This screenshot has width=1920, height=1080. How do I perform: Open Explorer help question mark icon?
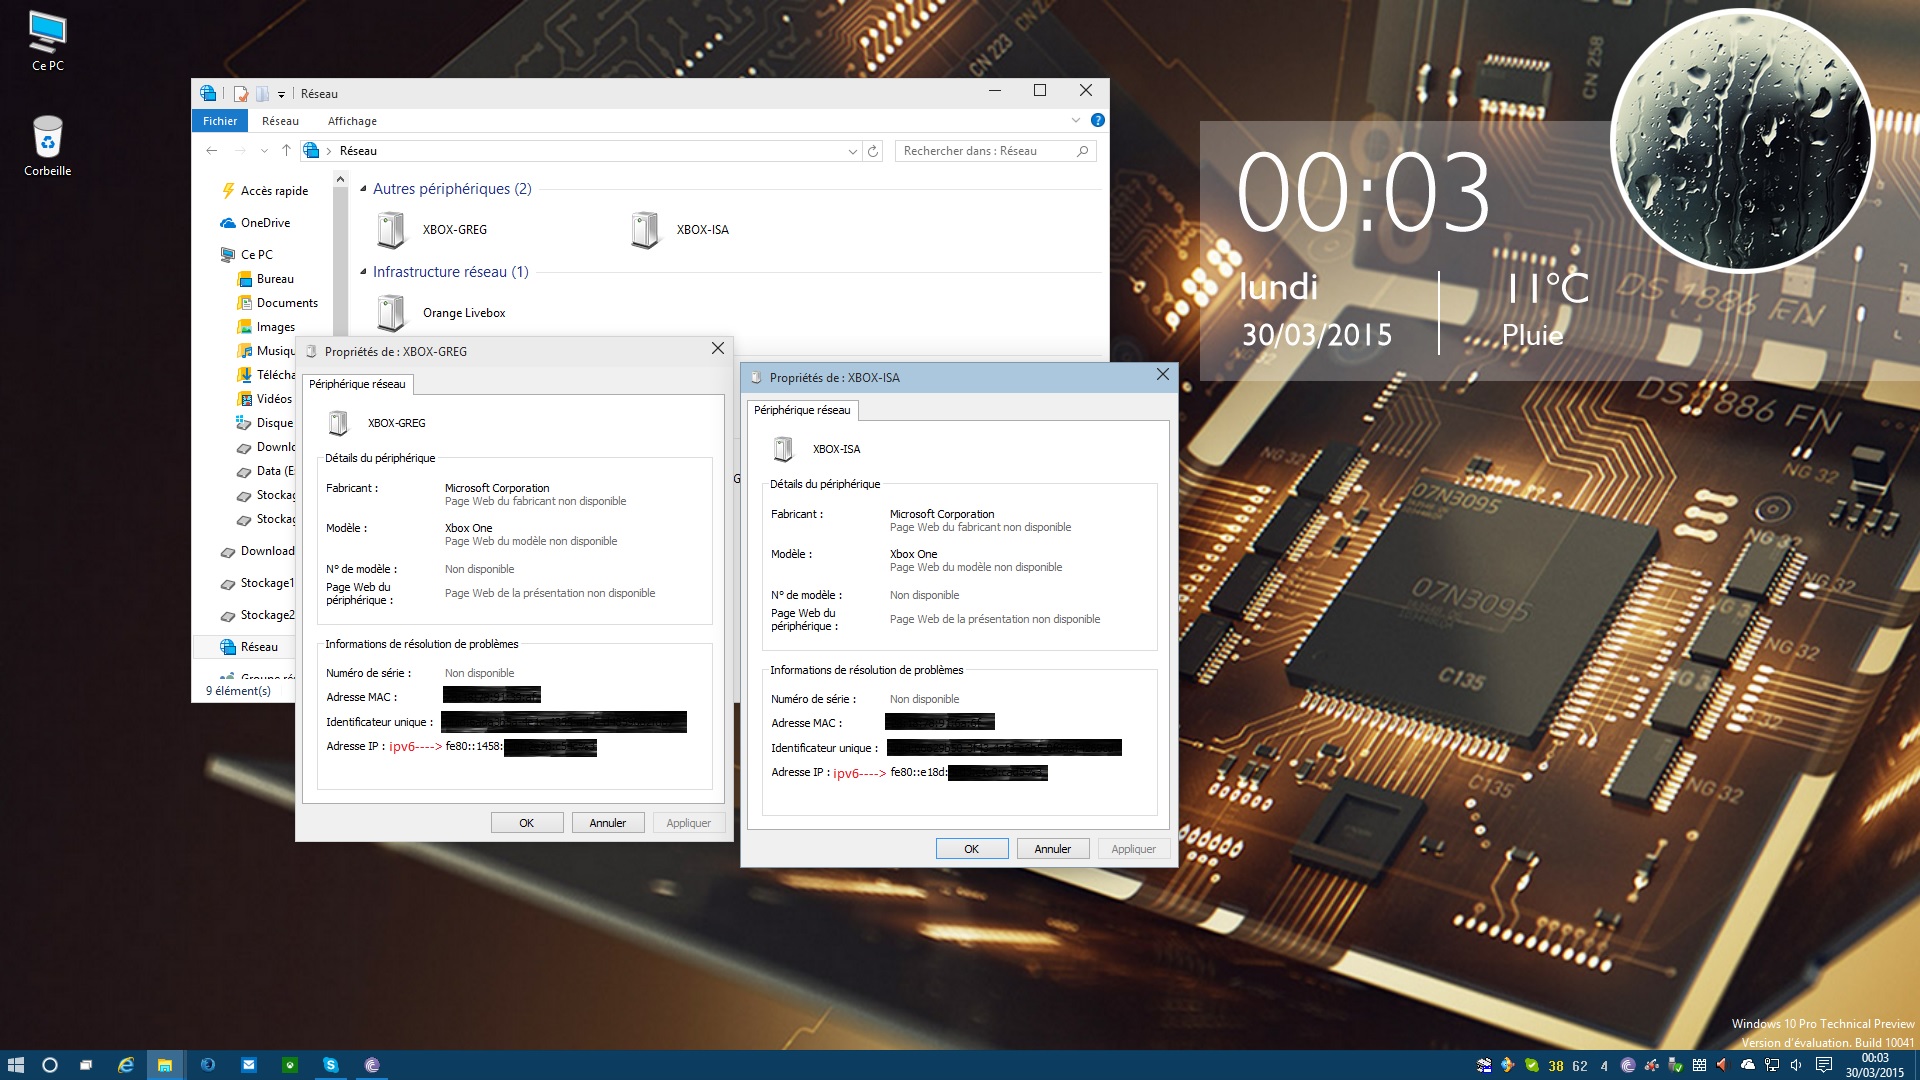(1097, 121)
